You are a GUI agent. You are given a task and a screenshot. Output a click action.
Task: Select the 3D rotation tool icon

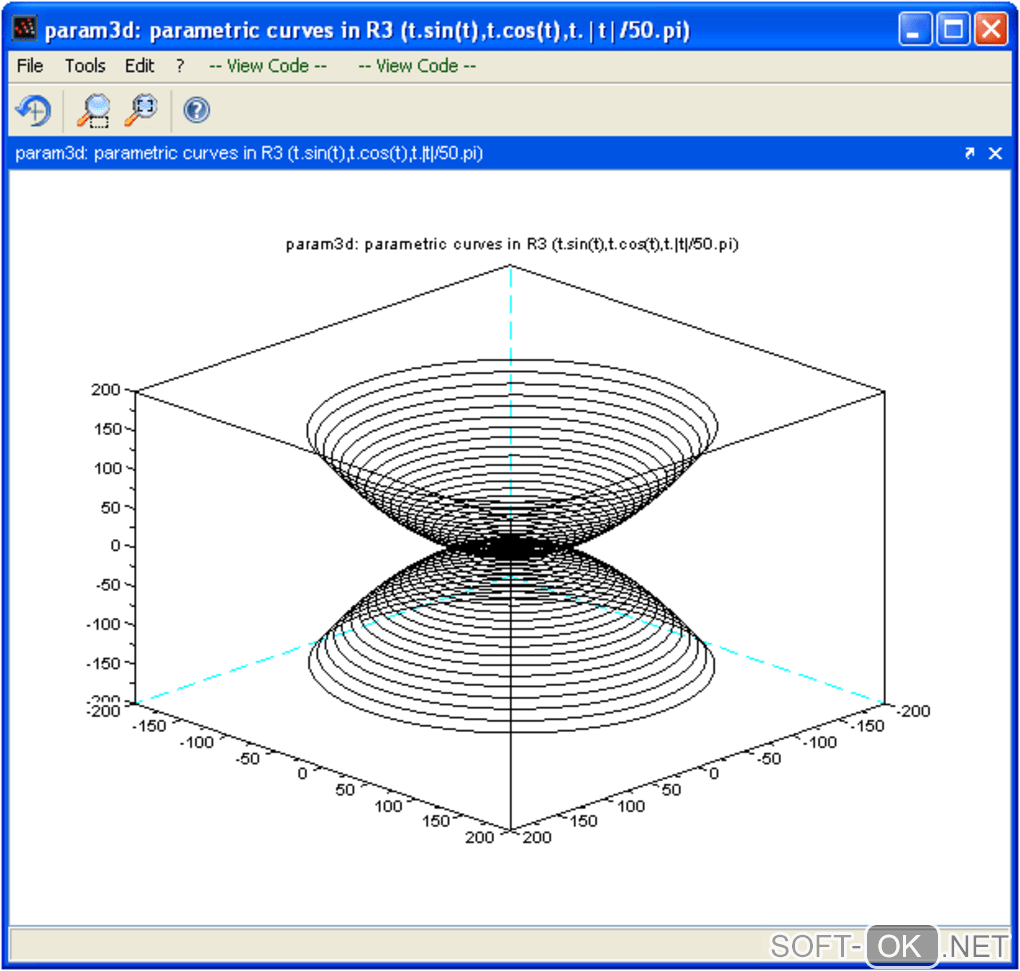click(x=33, y=110)
